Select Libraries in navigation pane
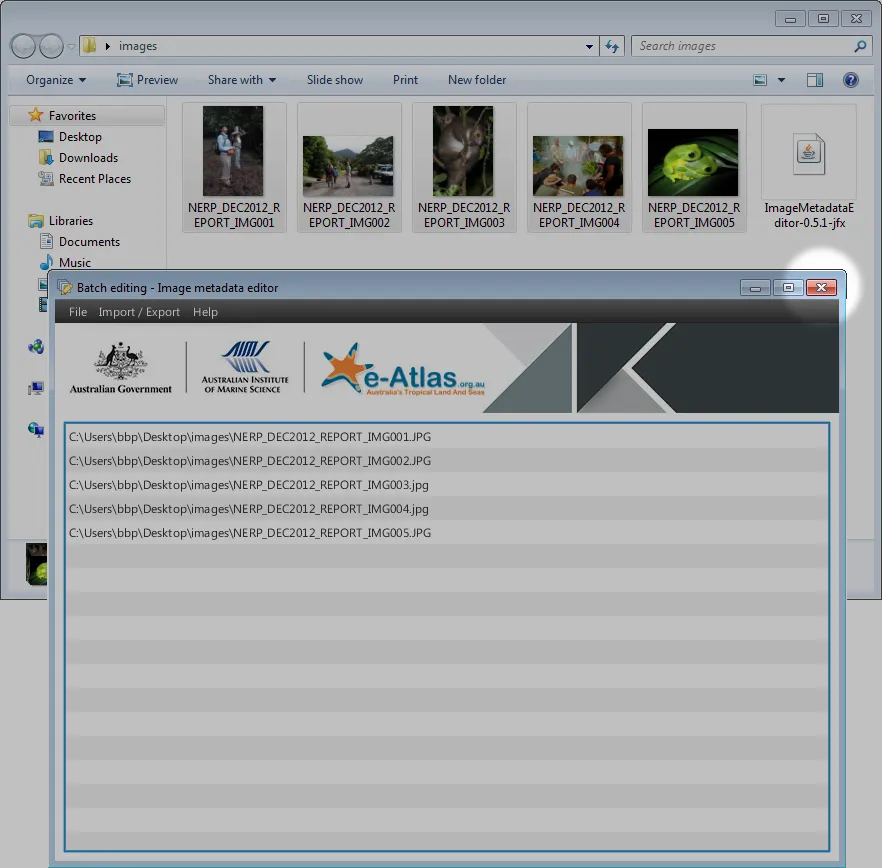Viewport: 882px width, 868px height. click(x=70, y=221)
